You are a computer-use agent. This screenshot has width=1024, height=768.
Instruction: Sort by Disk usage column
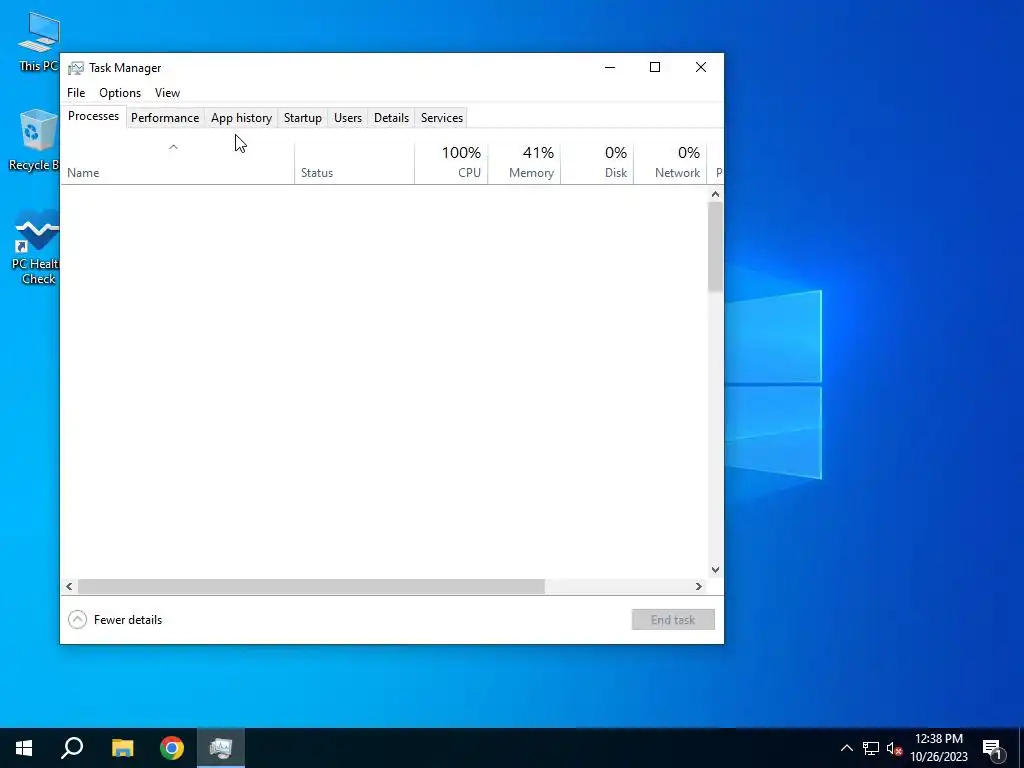click(x=597, y=163)
